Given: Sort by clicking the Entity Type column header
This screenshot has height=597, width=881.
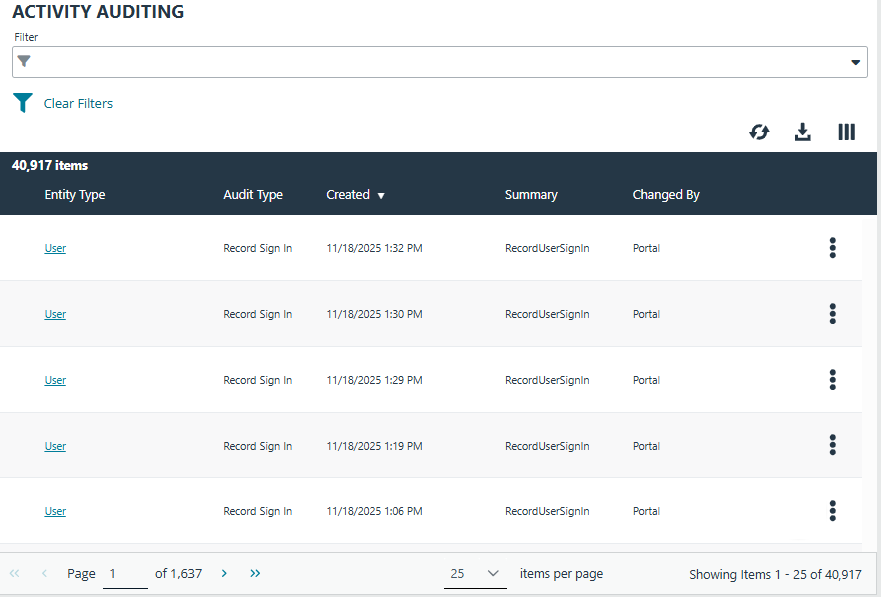Looking at the screenshot, I should click(x=74, y=194).
